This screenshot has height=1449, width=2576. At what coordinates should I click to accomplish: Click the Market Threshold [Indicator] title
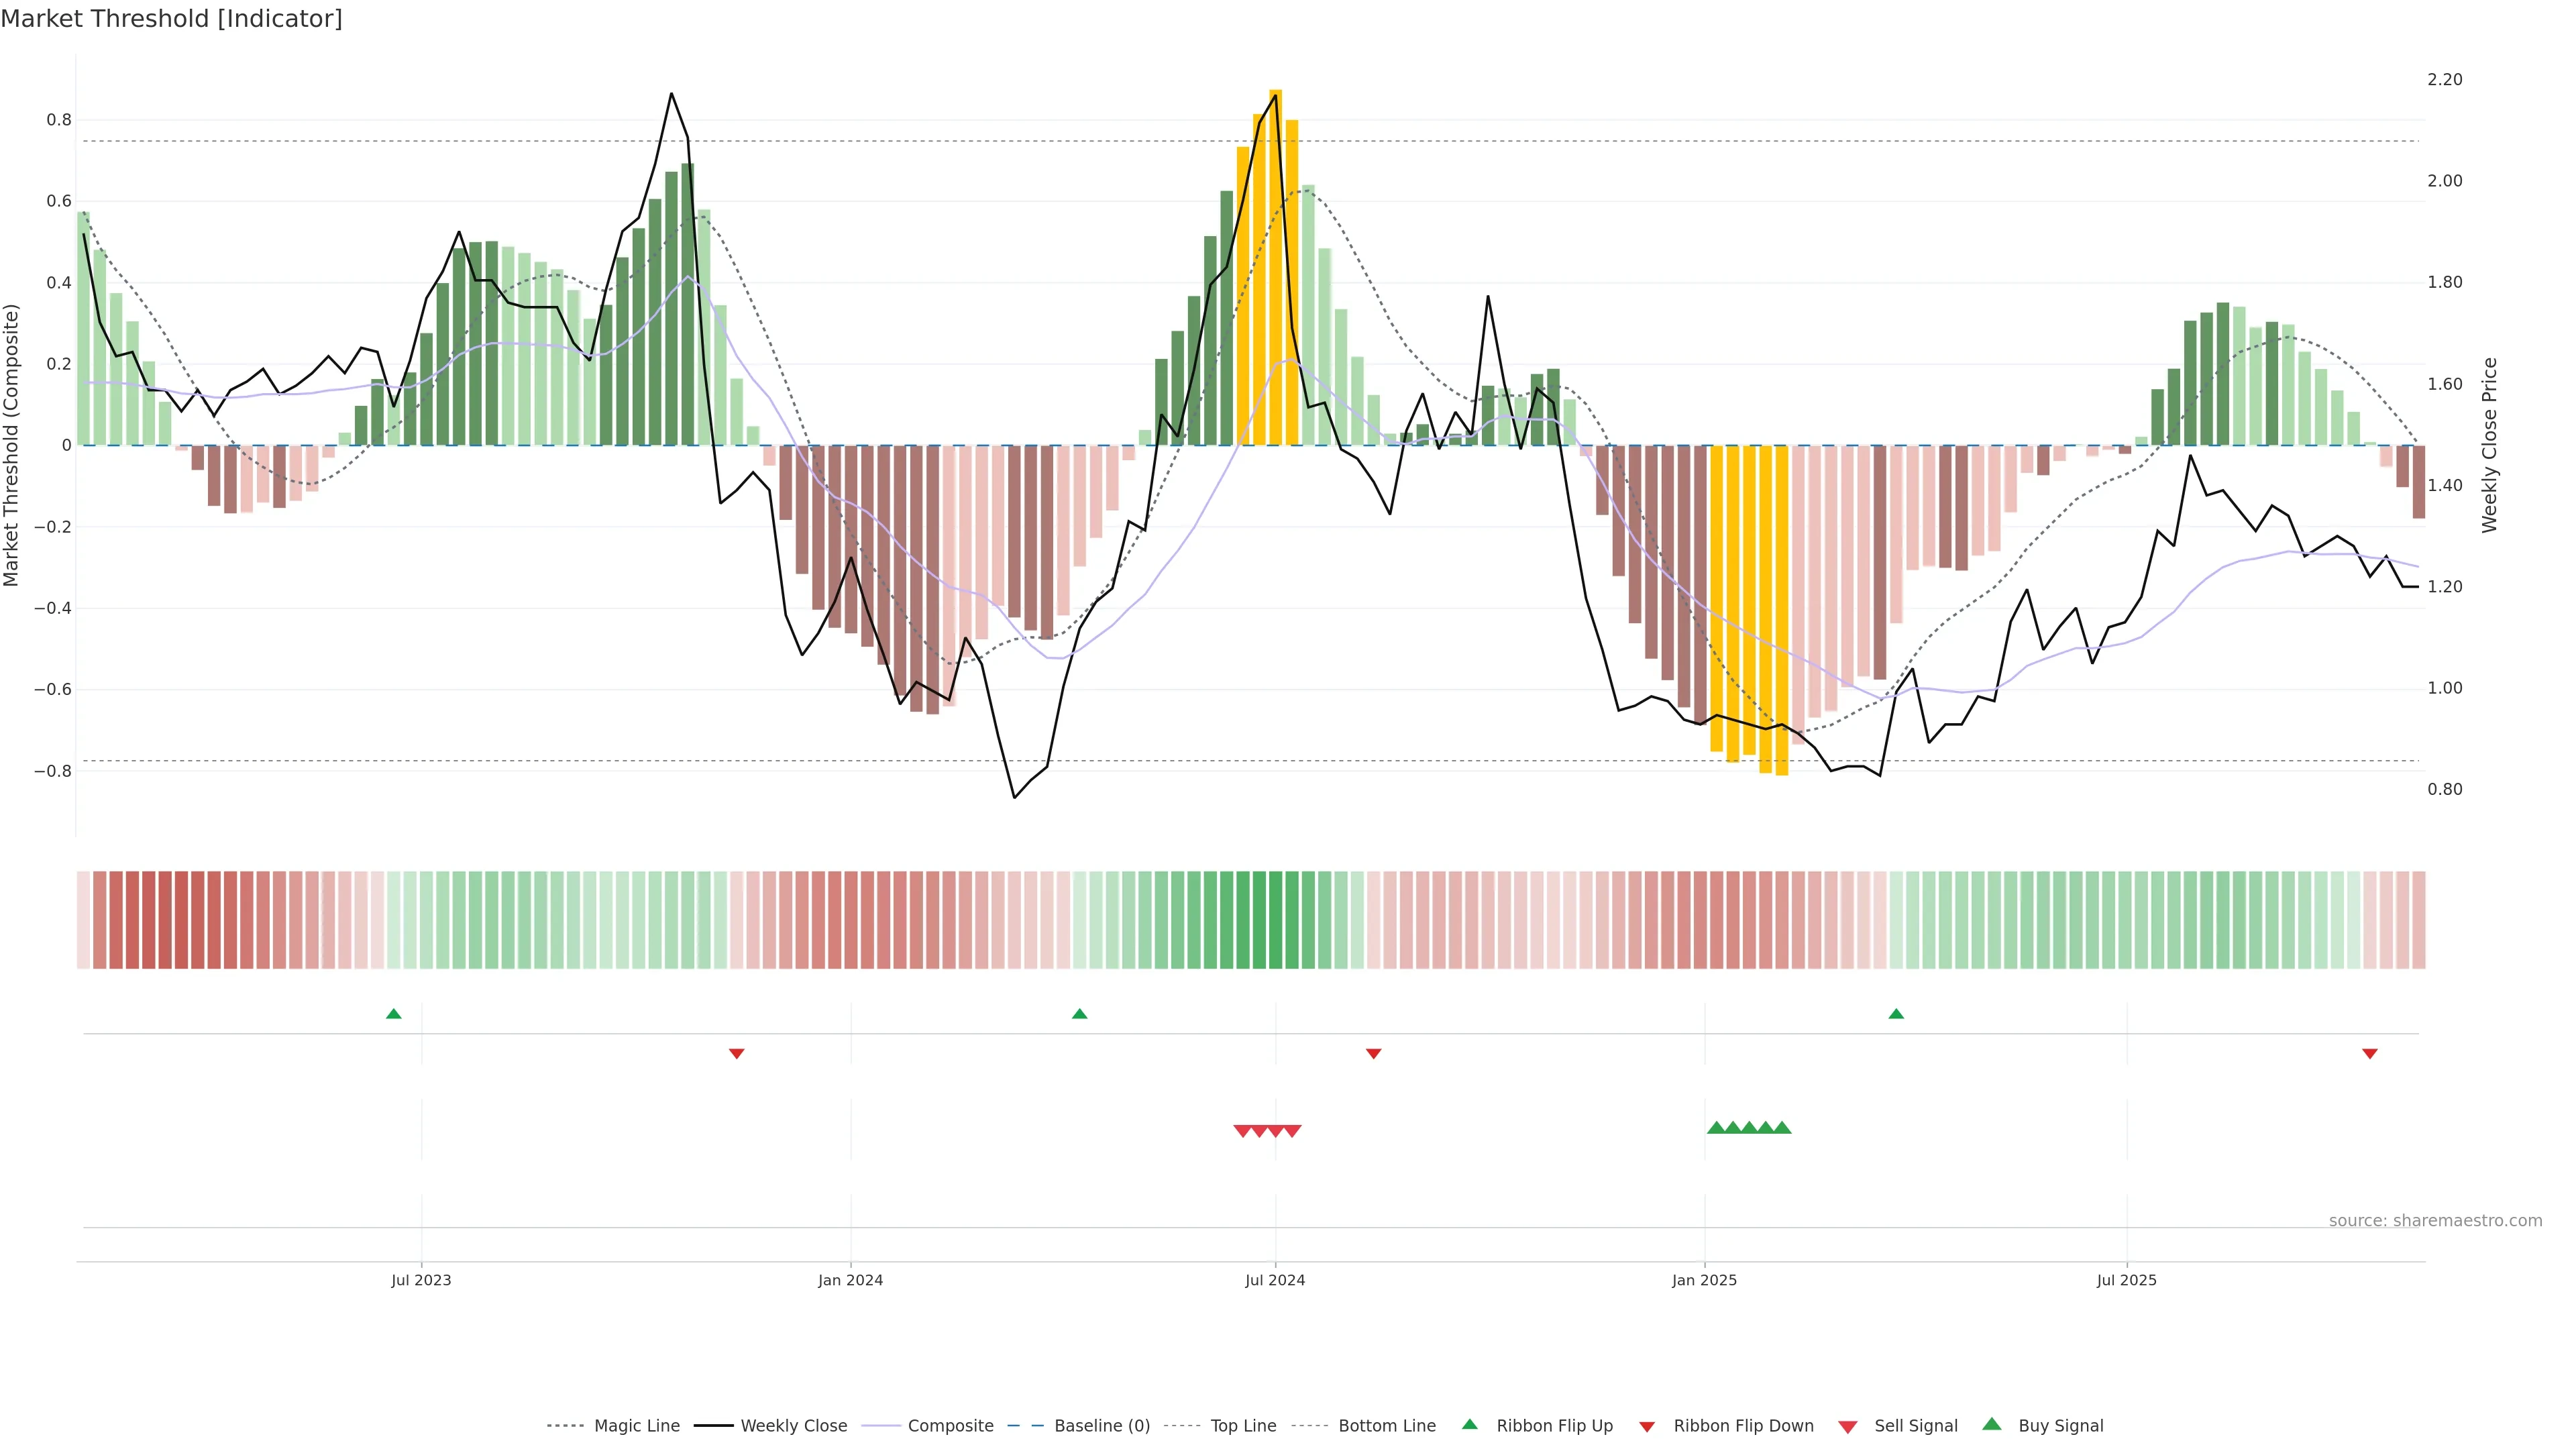tap(171, 19)
